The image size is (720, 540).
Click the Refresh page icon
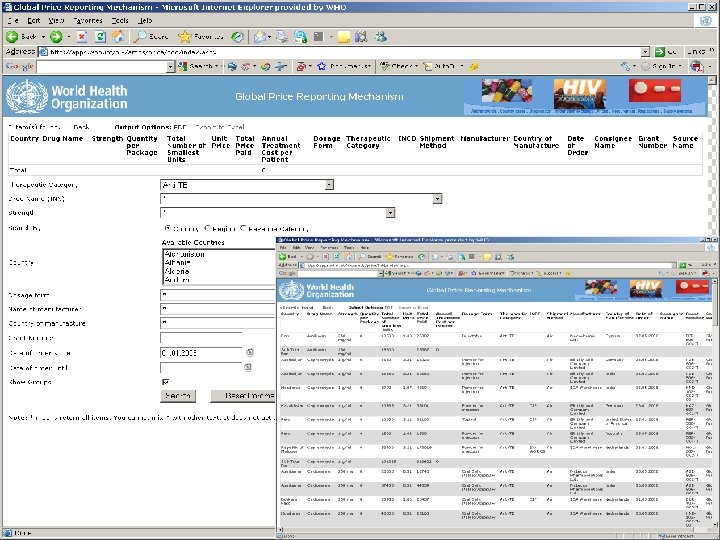coord(100,37)
